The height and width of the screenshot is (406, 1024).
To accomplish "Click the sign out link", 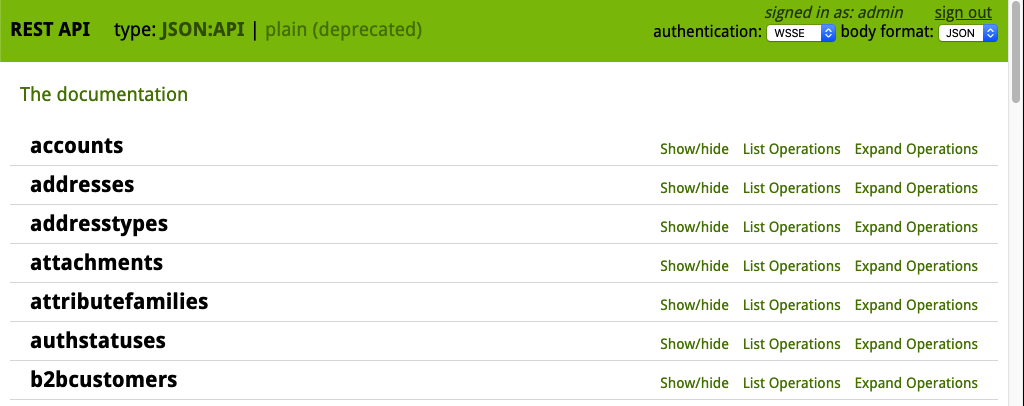I will point(962,13).
